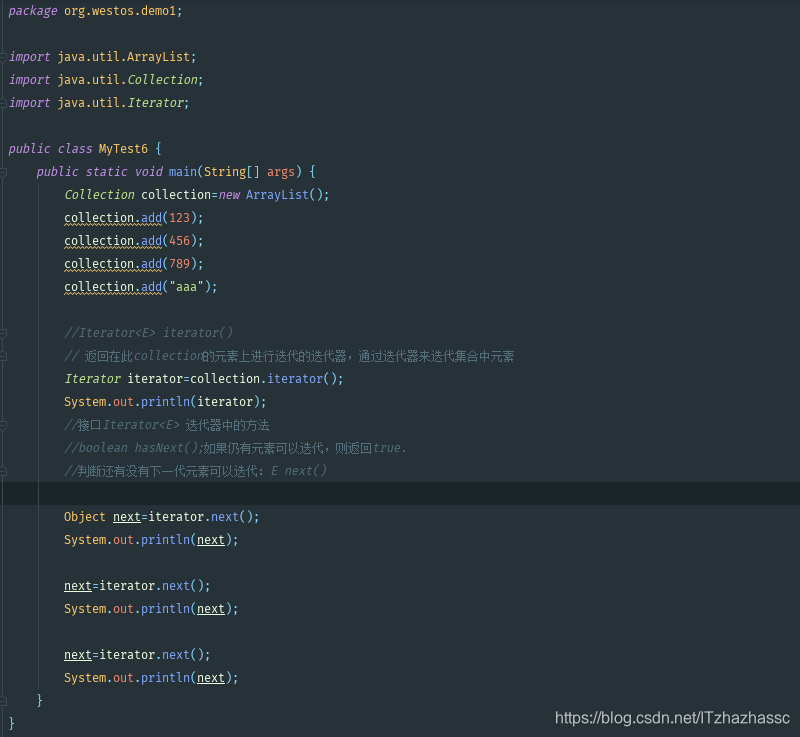Click the System.out.println(iterator) line
The height and width of the screenshot is (737, 800).
click(x=165, y=402)
